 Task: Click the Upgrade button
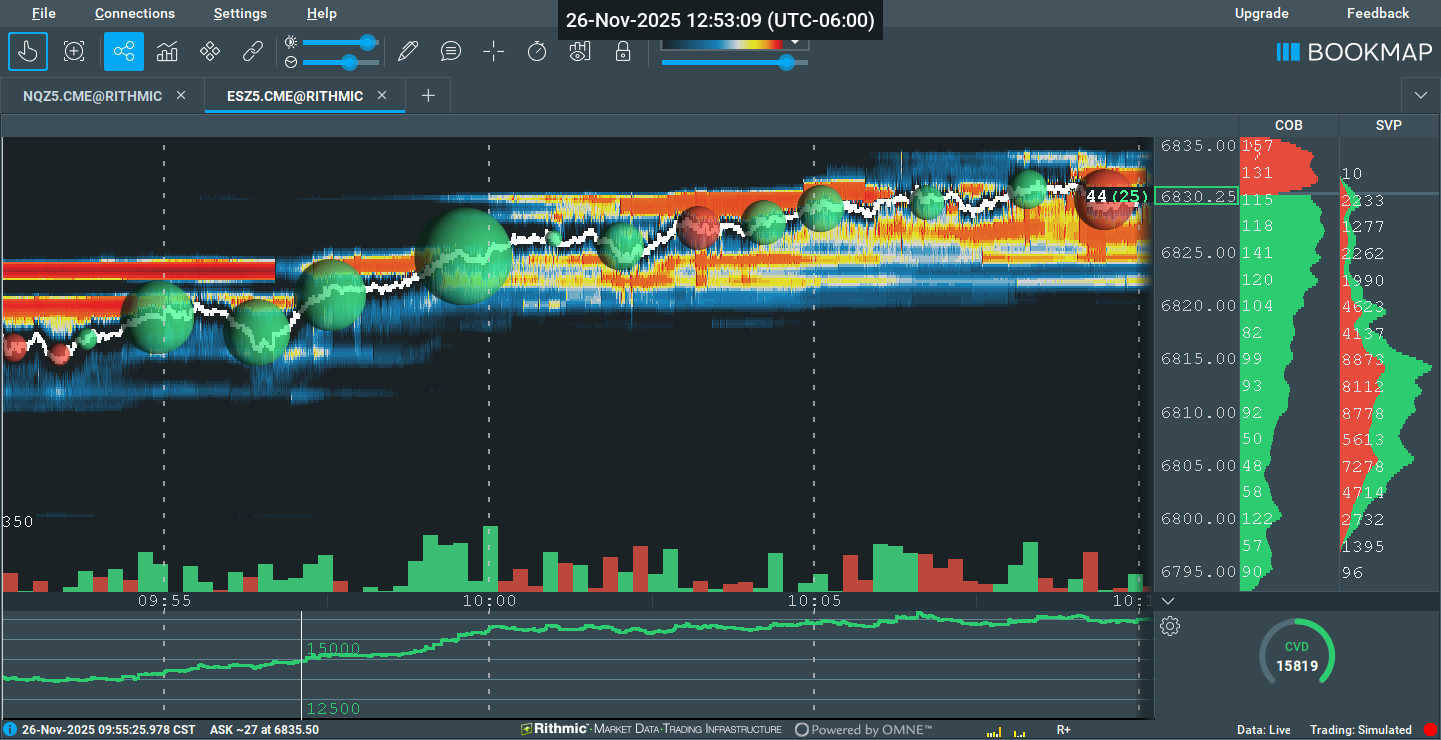1262,13
